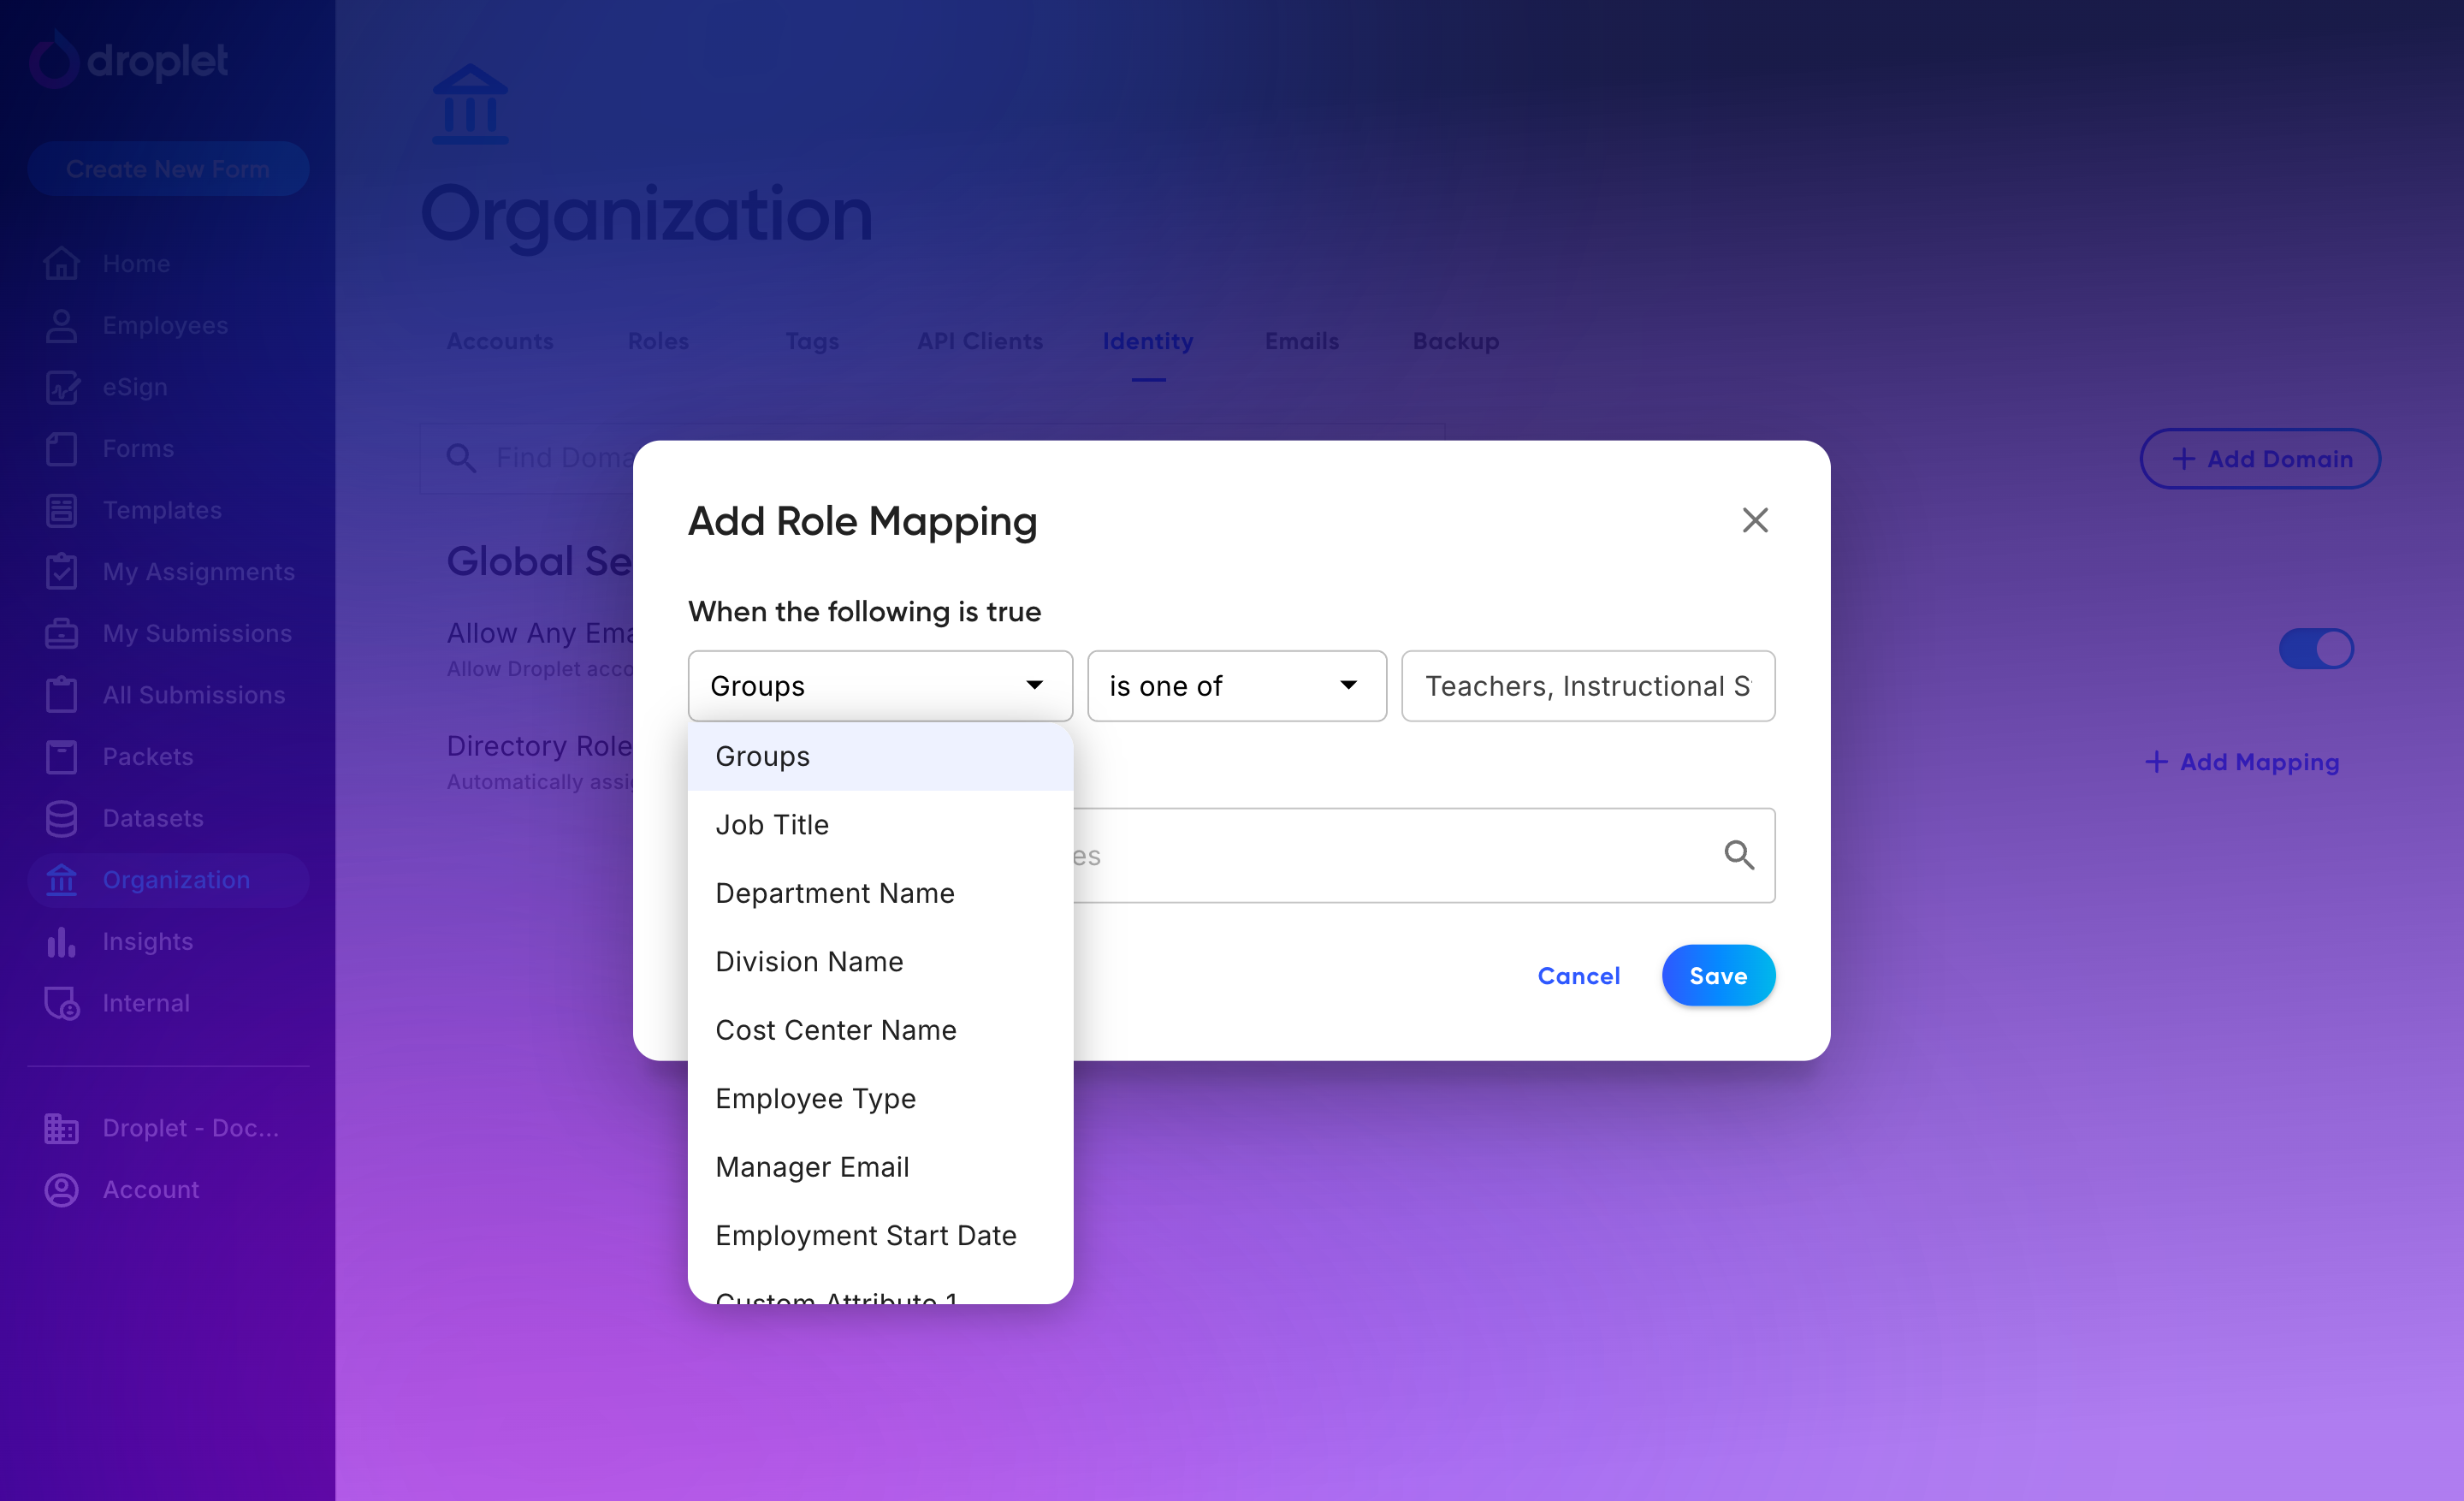The image size is (2464, 1501).
Task: Click the My Assignments clipboard icon
Action: click(x=61, y=571)
